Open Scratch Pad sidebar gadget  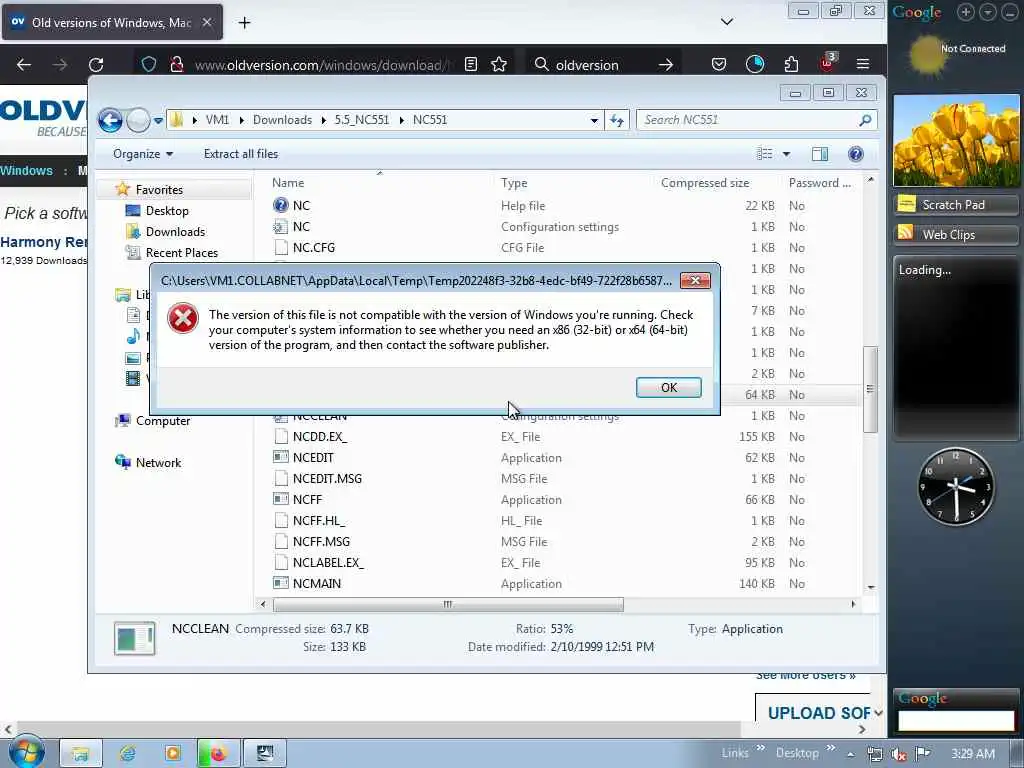click(x=955, y=204)
